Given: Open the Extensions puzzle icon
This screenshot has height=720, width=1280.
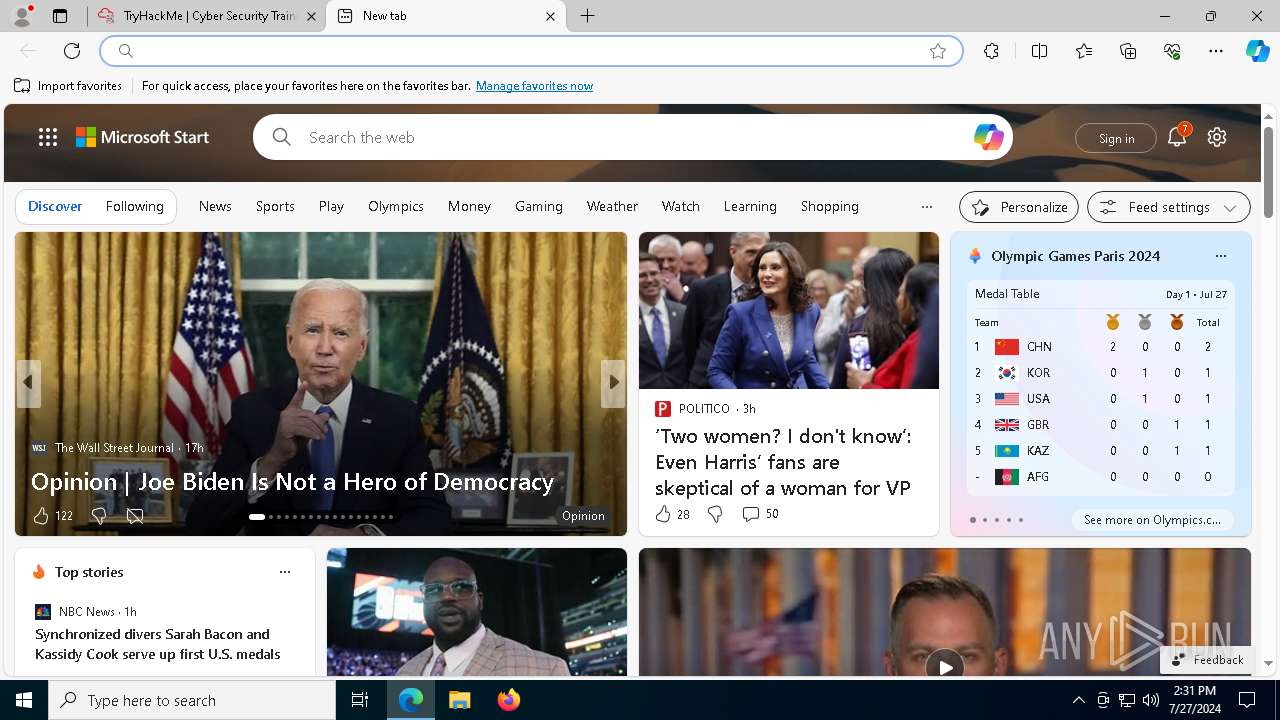Looking at the screenshot, I should pyautogui.click(x=991, y=51).
